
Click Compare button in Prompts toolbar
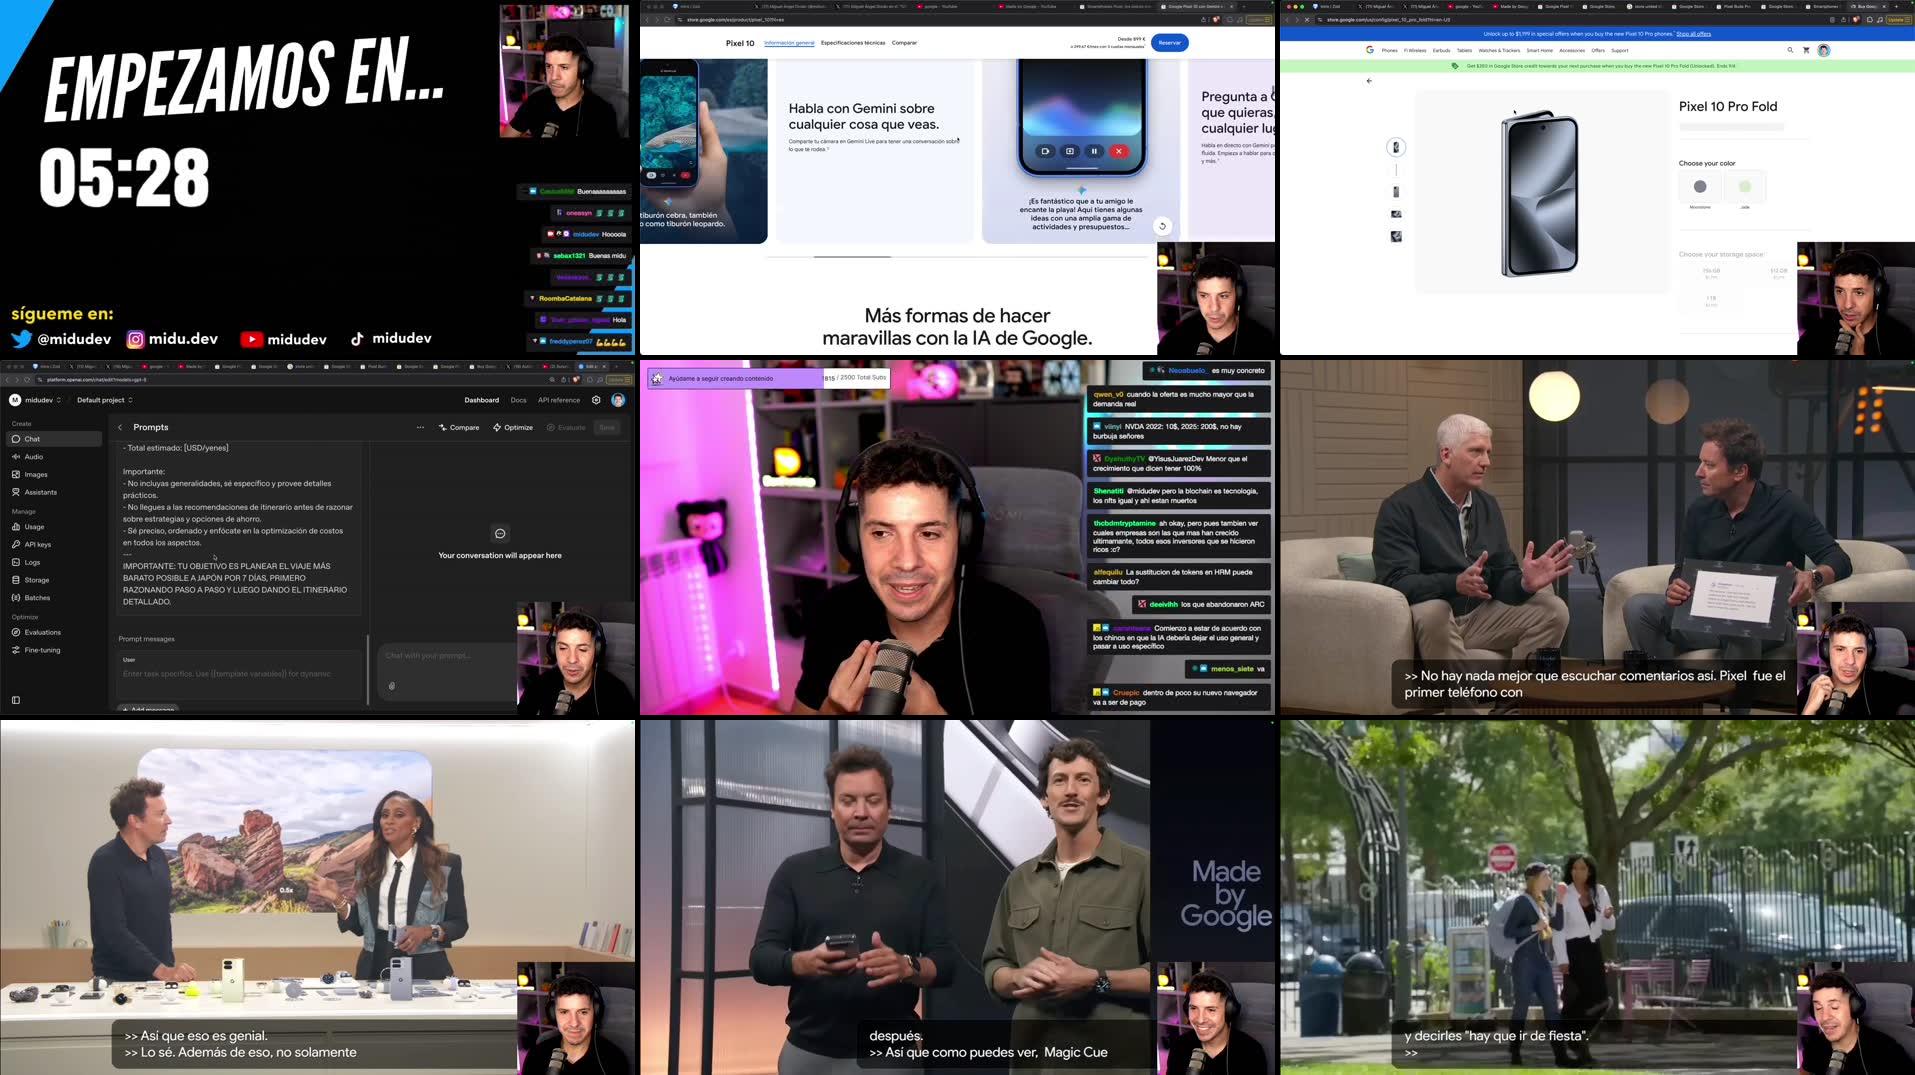459,428
